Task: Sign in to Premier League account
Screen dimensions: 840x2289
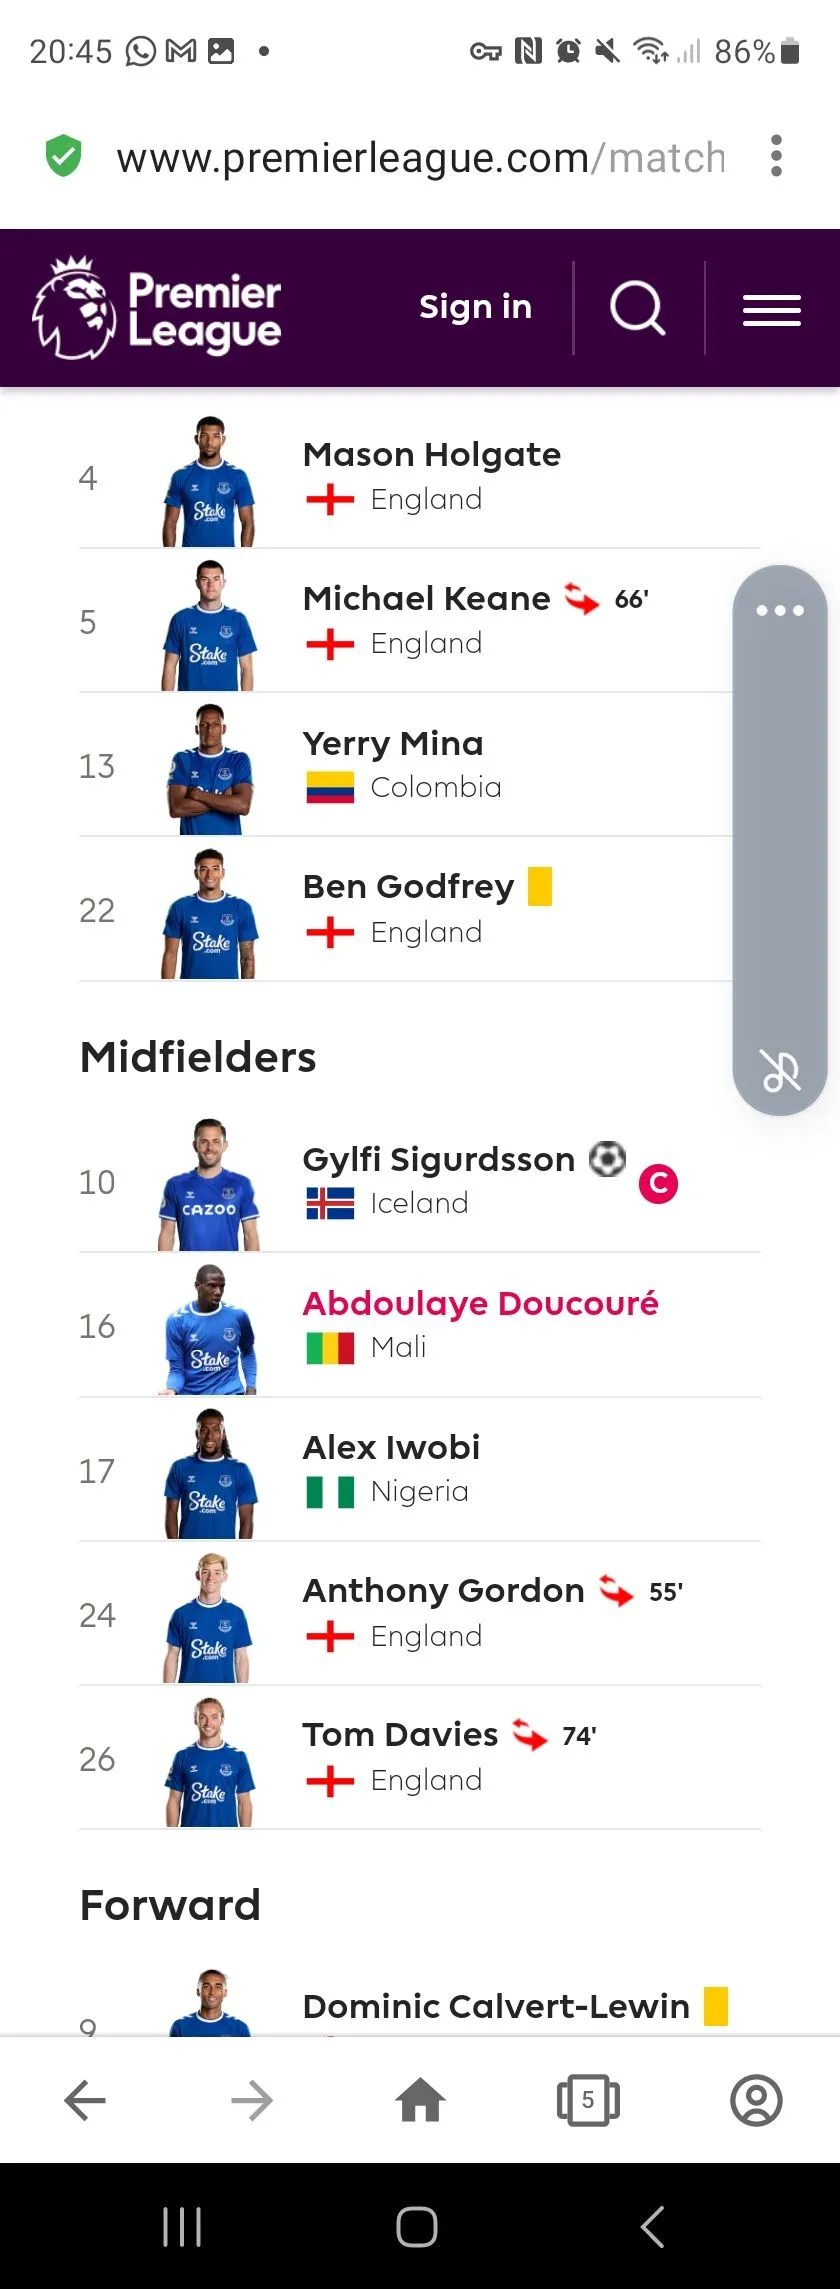Action: click(475, 307)
